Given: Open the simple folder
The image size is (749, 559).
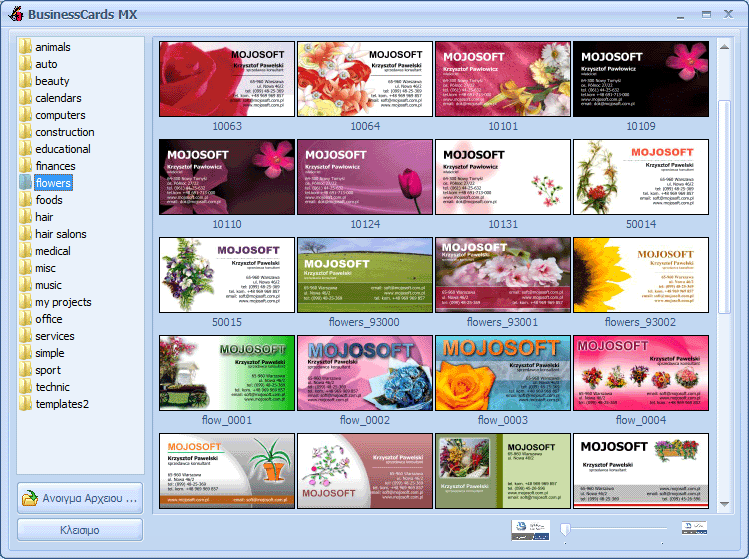Looking at the screenshot, I should 42,353.
